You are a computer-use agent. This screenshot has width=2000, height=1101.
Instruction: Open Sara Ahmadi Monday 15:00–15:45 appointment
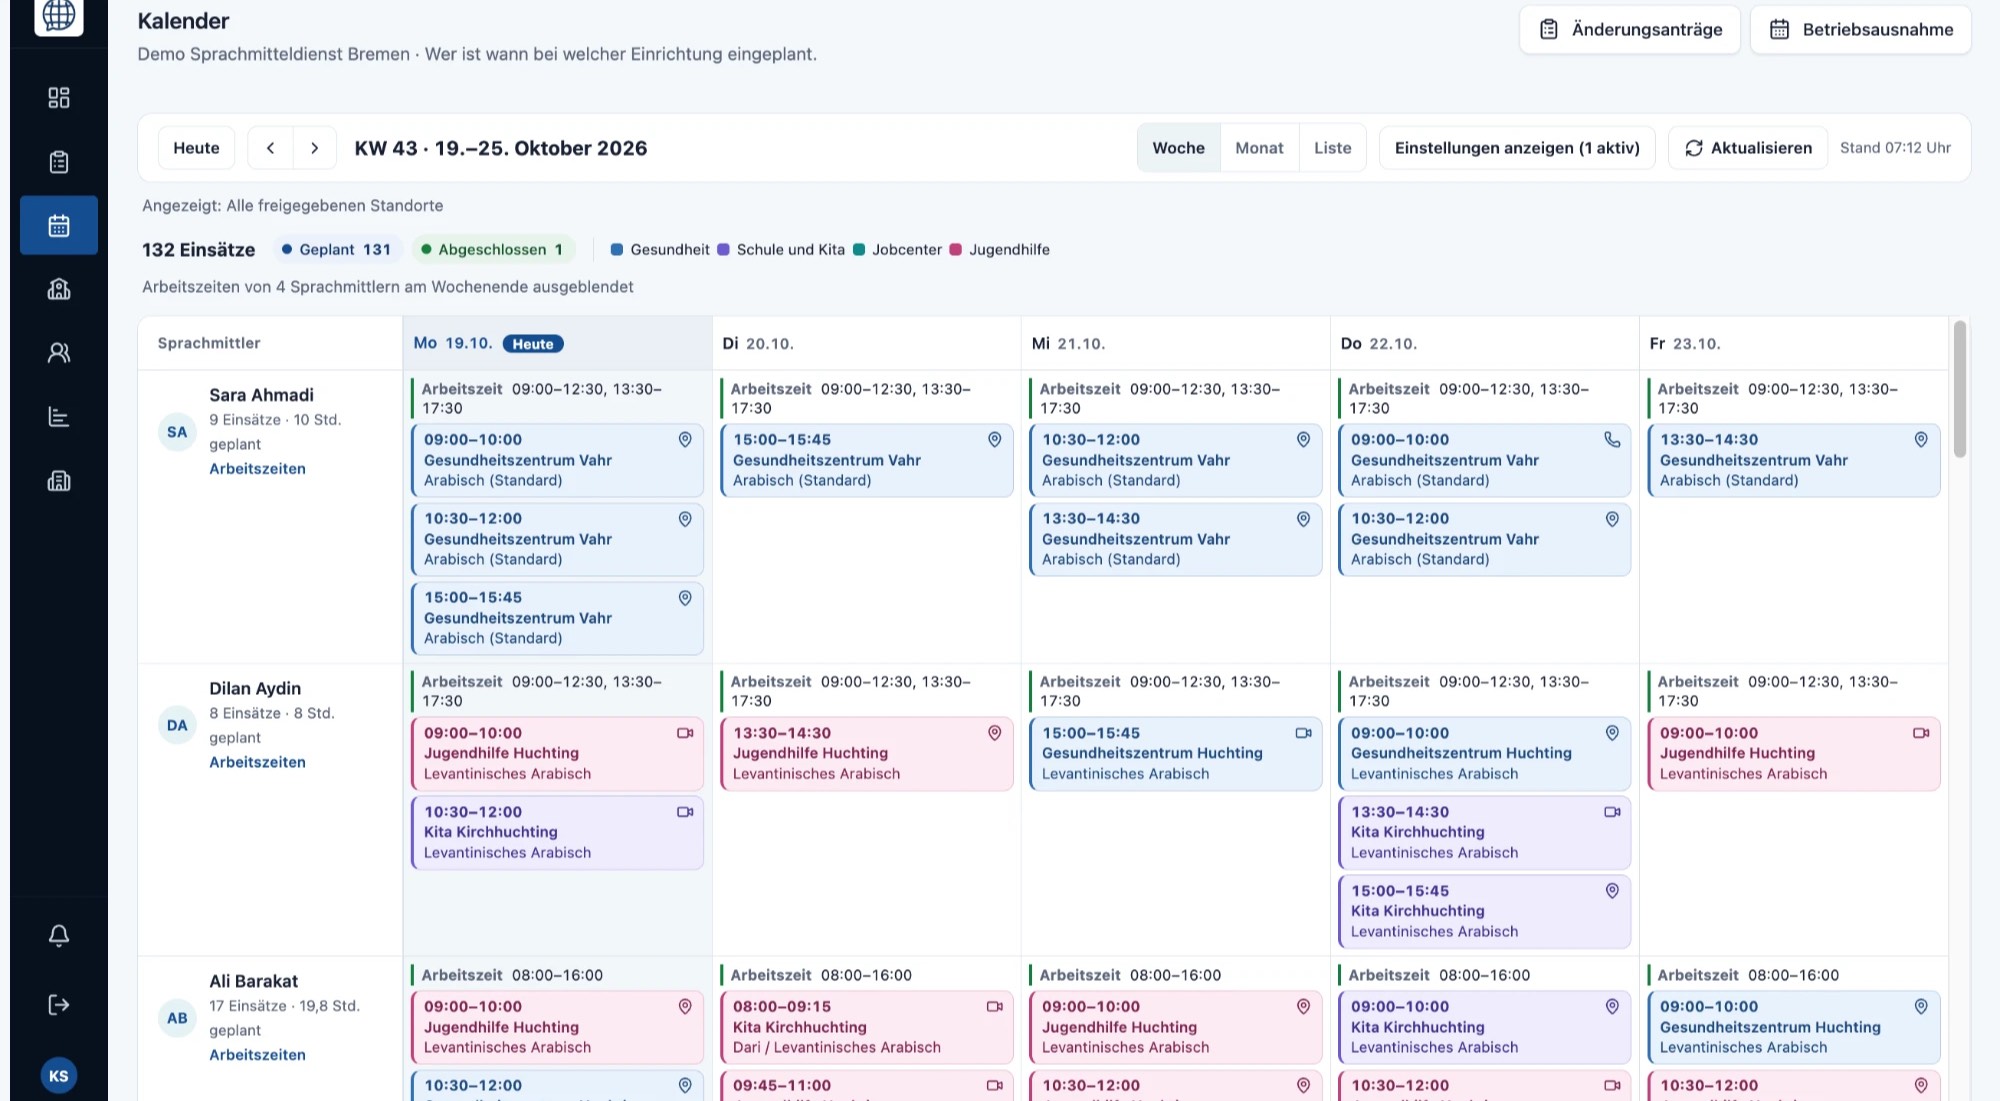coord(557,618)
